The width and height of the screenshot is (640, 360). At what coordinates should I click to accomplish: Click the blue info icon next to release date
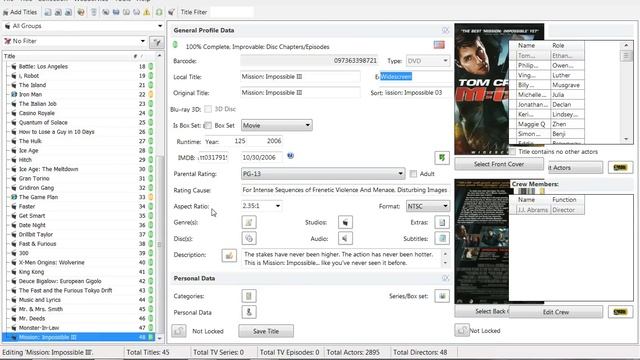(290, 156)
